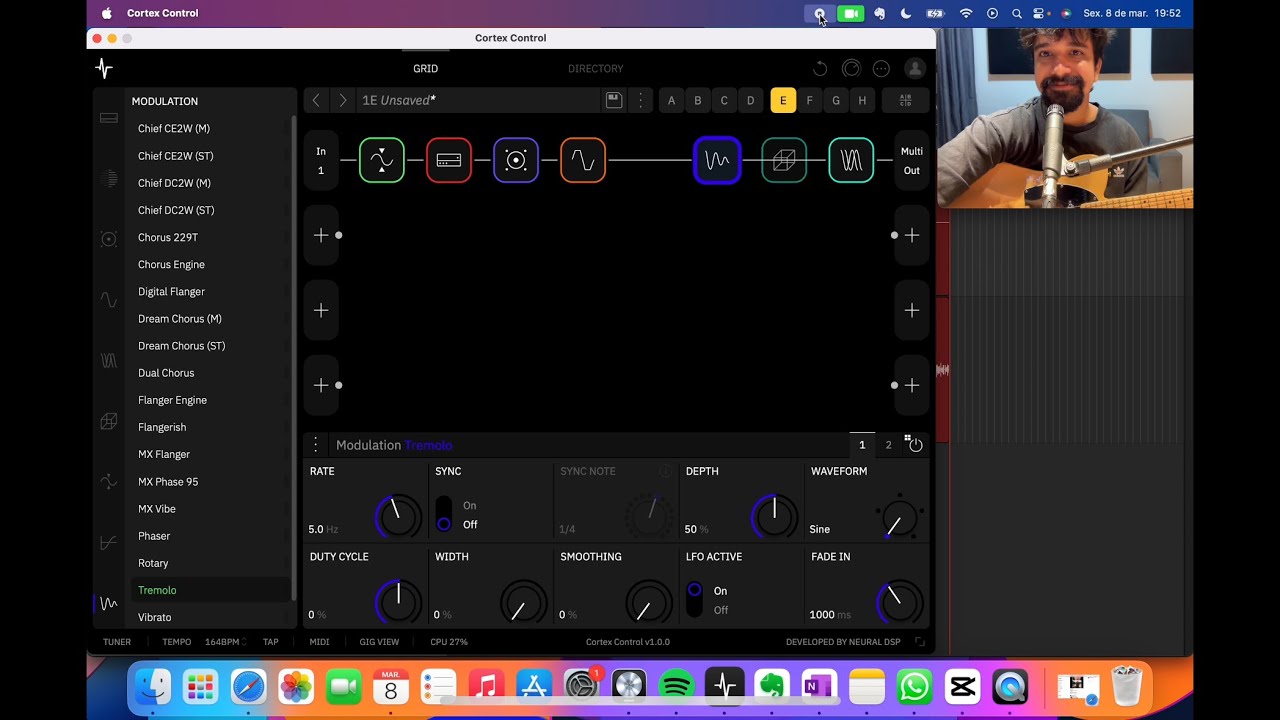Save the preset with the floppy disk icon
This screenshot has width=1280, height=720.
(614, 100)
